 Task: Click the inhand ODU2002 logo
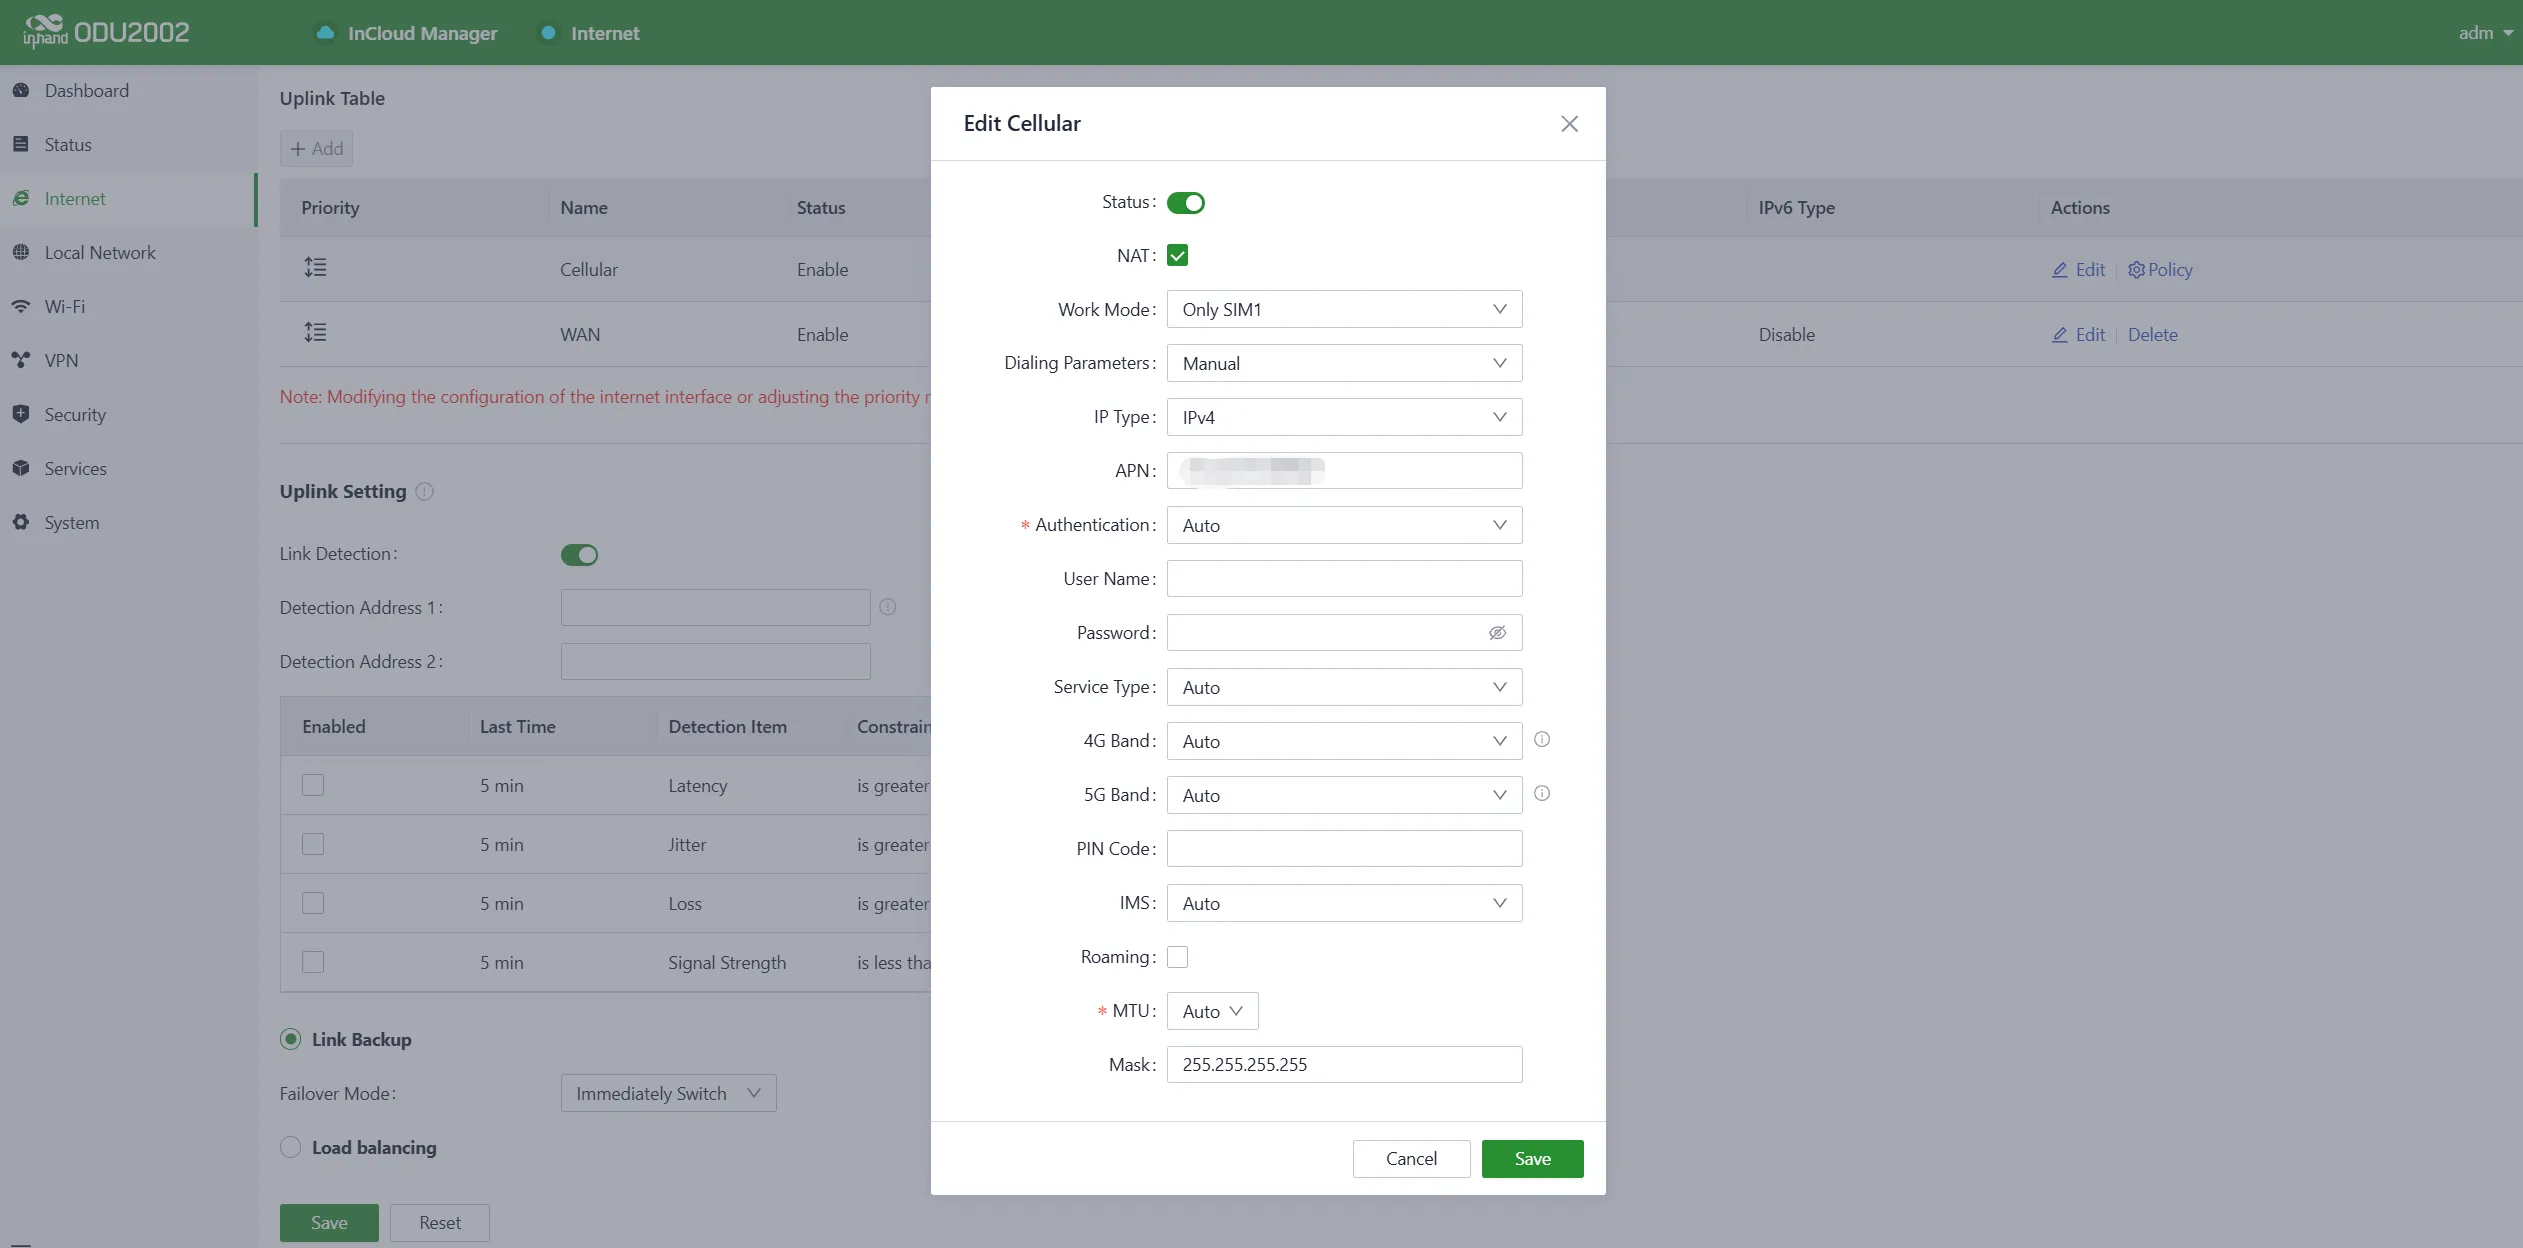point(106,32)
